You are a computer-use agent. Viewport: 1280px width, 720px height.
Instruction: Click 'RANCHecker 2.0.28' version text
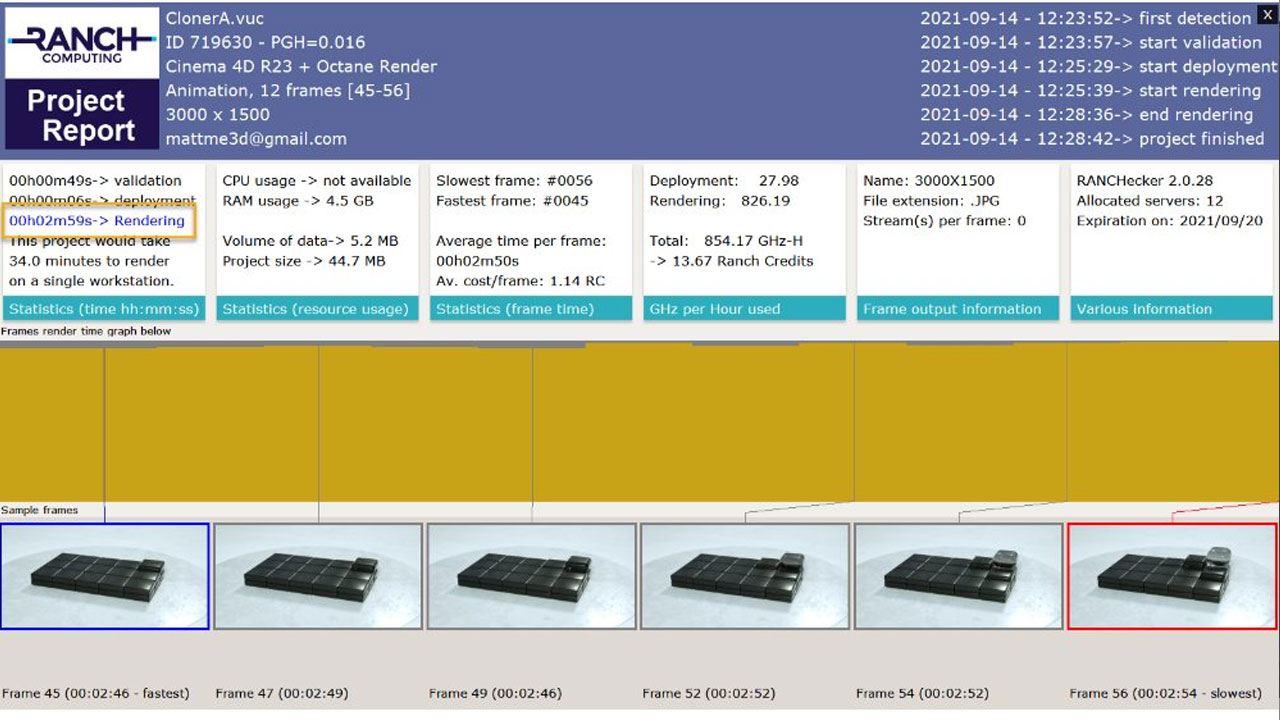(x=1144, y=180)
